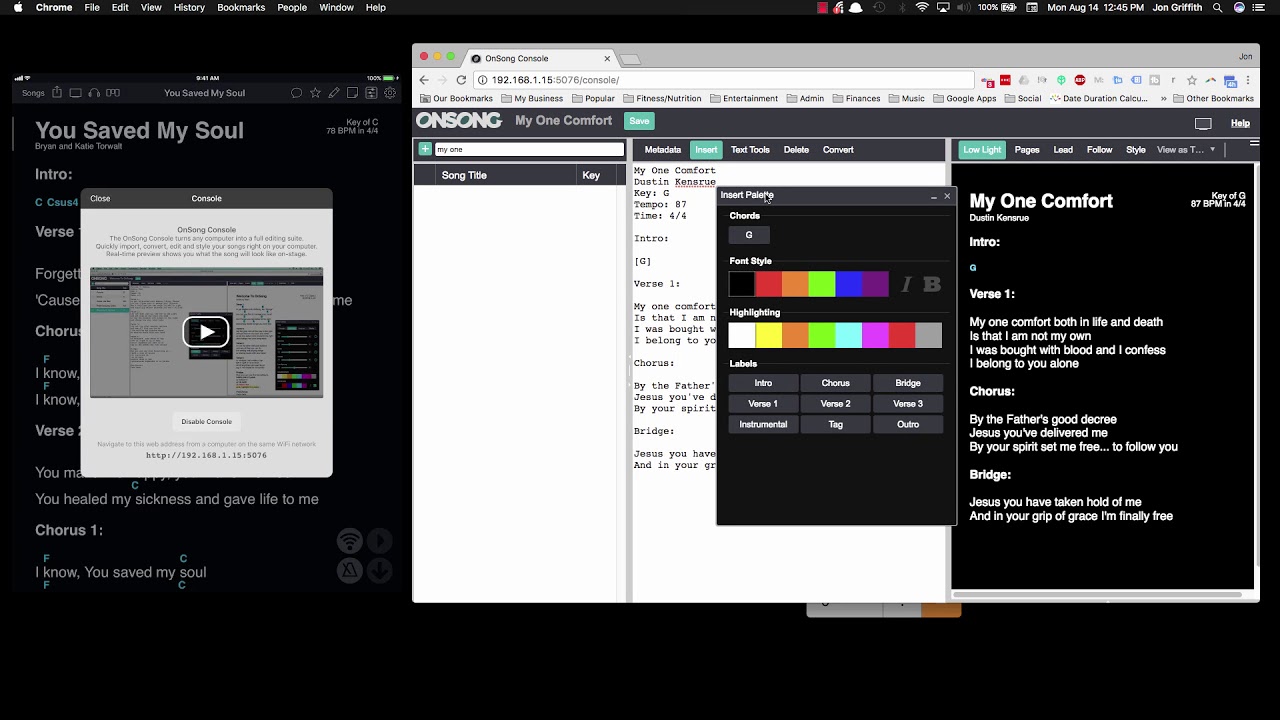Click the Wi-Fi icon in macOS menu bar
The width and height of the screenshot is (1280, 720).
click(x=922, y=7)
